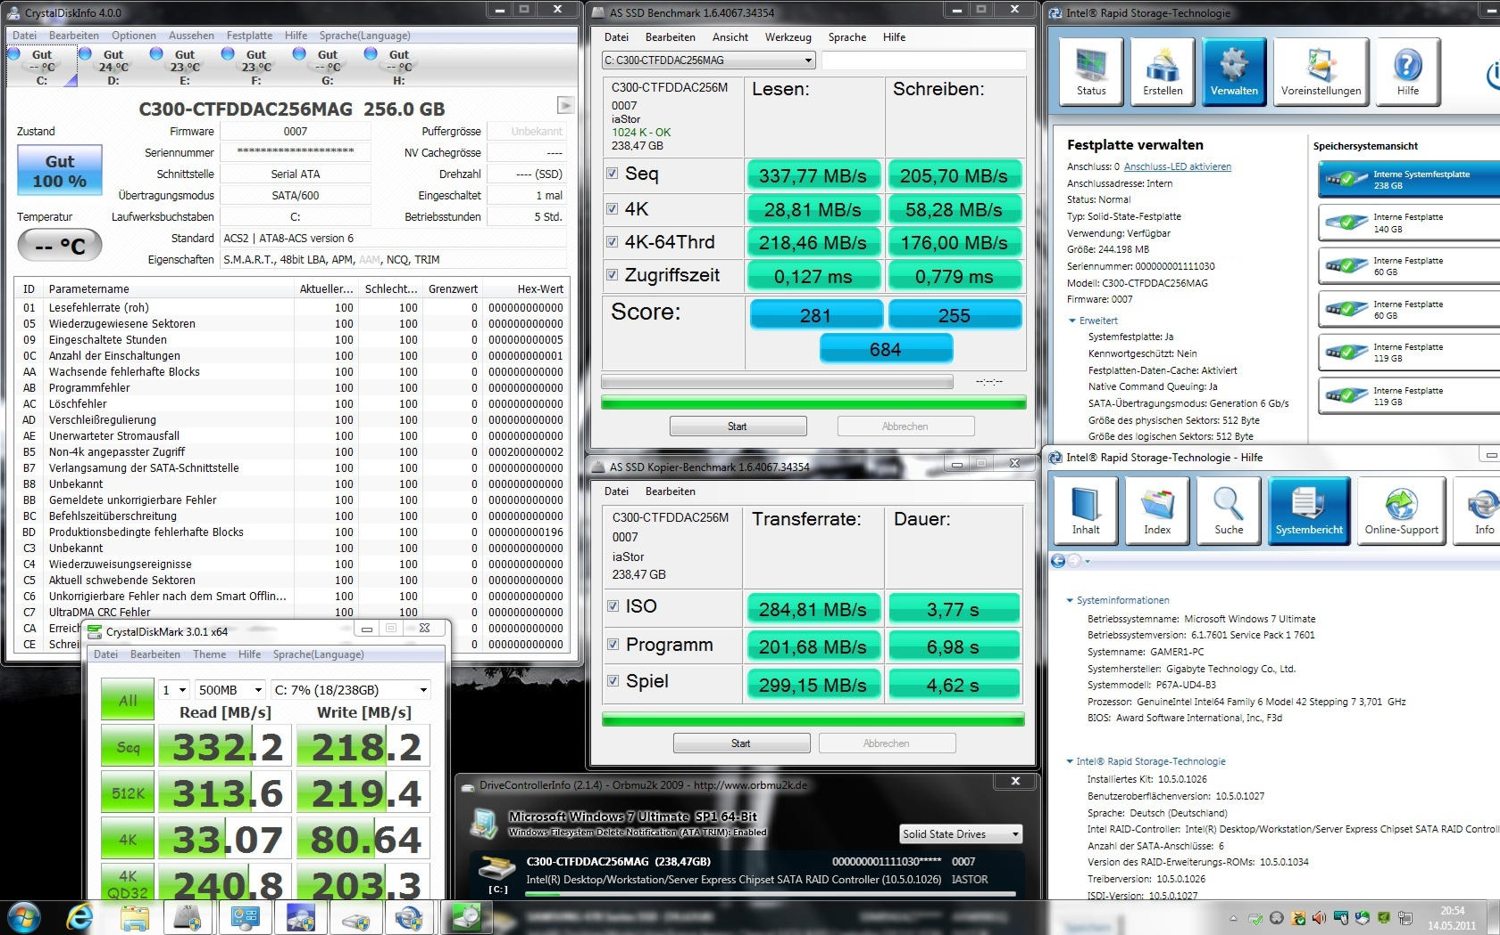This screenshot has height=935, width=1500.
Task: Click the Kopier-Benchmark green progress bar
Action: 813,719
